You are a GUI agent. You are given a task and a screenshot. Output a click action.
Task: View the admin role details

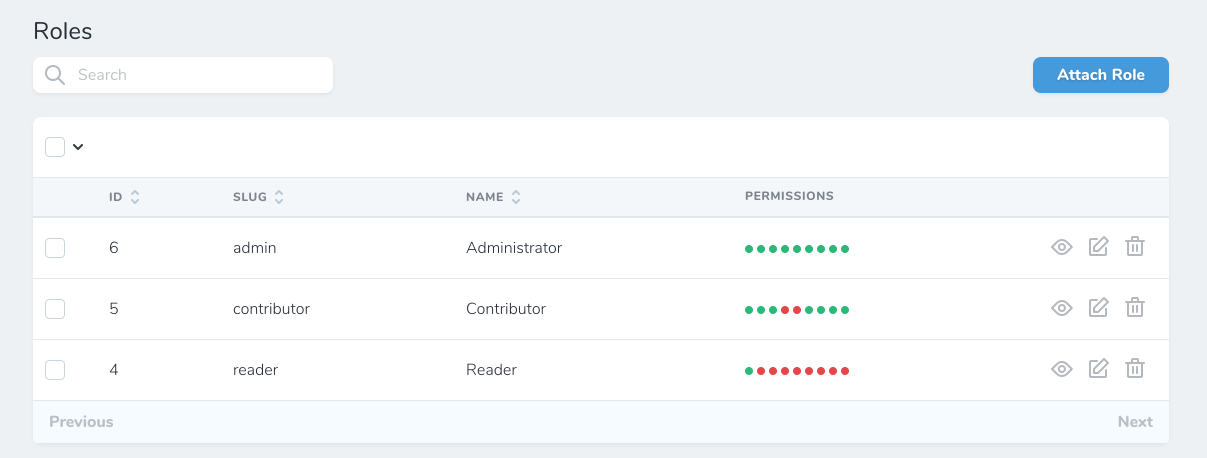(1061, 247)
